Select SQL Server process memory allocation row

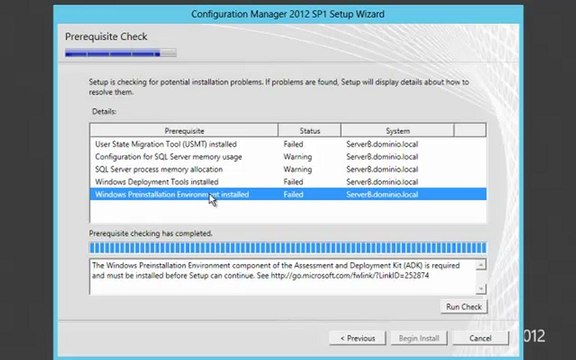(x=288, y=169)
